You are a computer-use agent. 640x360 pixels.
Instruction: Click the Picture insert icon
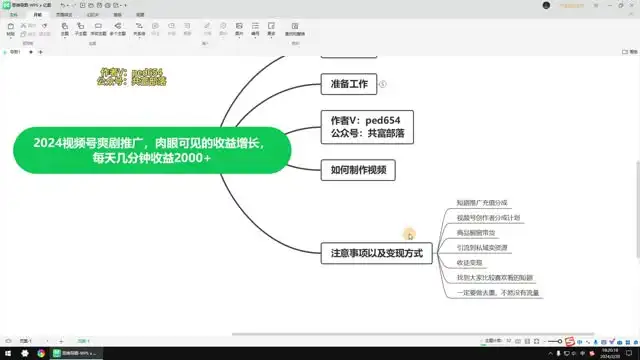[239, 26]
